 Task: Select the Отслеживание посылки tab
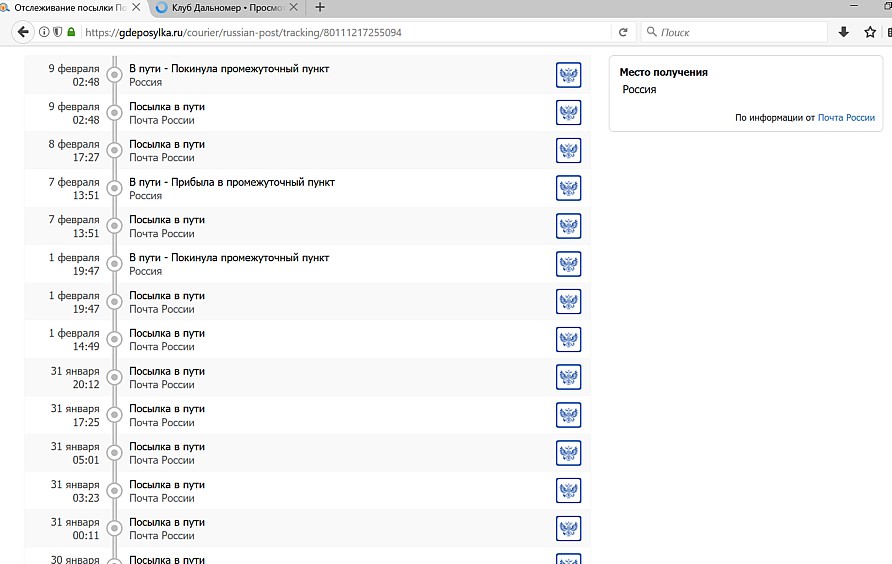pos(65,7)
